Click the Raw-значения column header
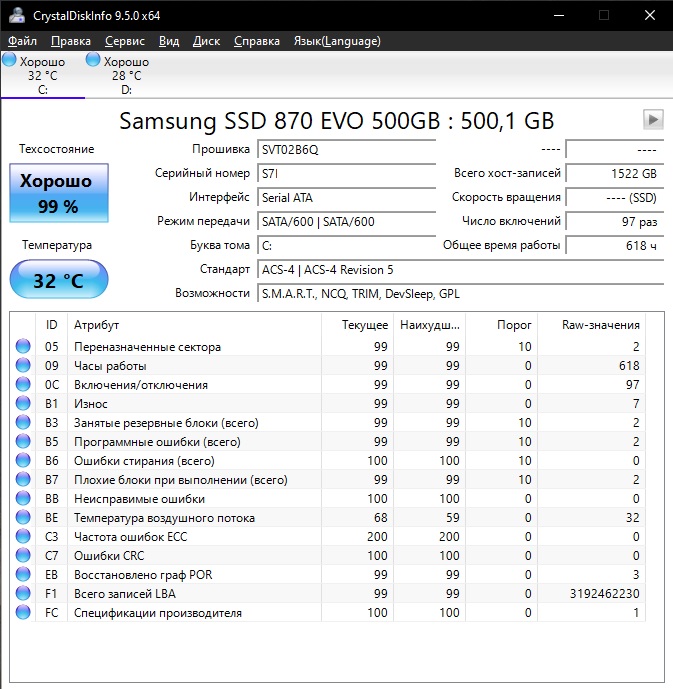The height and width of the screenshot is (689, 673). [602, 325]
